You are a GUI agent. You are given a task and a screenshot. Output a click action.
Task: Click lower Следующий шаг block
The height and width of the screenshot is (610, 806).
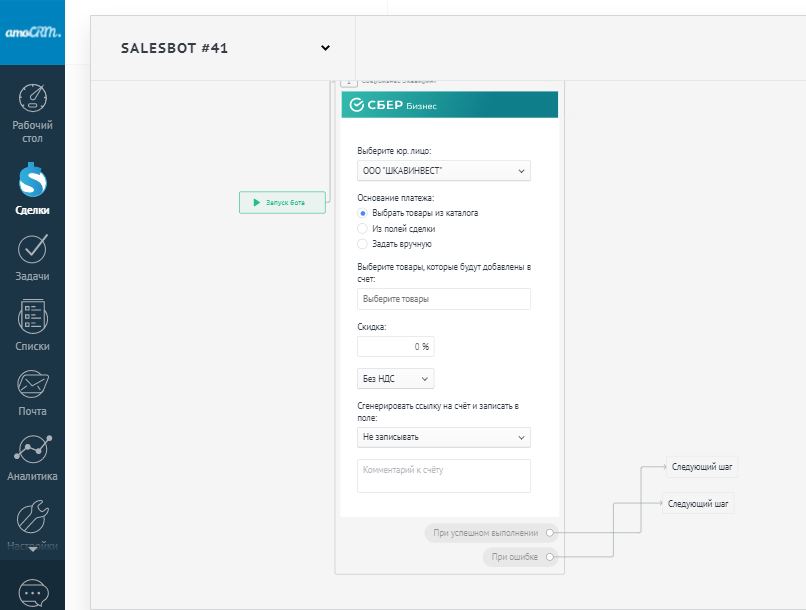pos(698,504)
